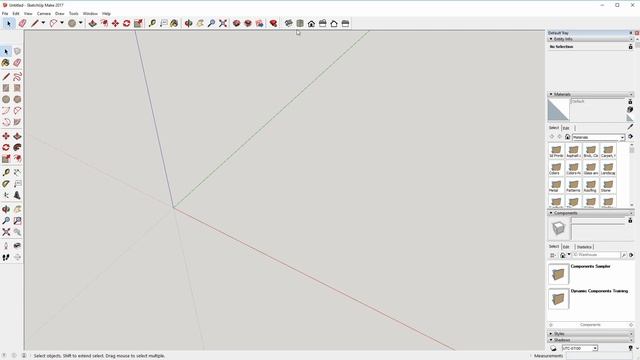Viewport: 640px width, 360px height.
Task: Open the Roofing material folder
Action: [591, 186]
